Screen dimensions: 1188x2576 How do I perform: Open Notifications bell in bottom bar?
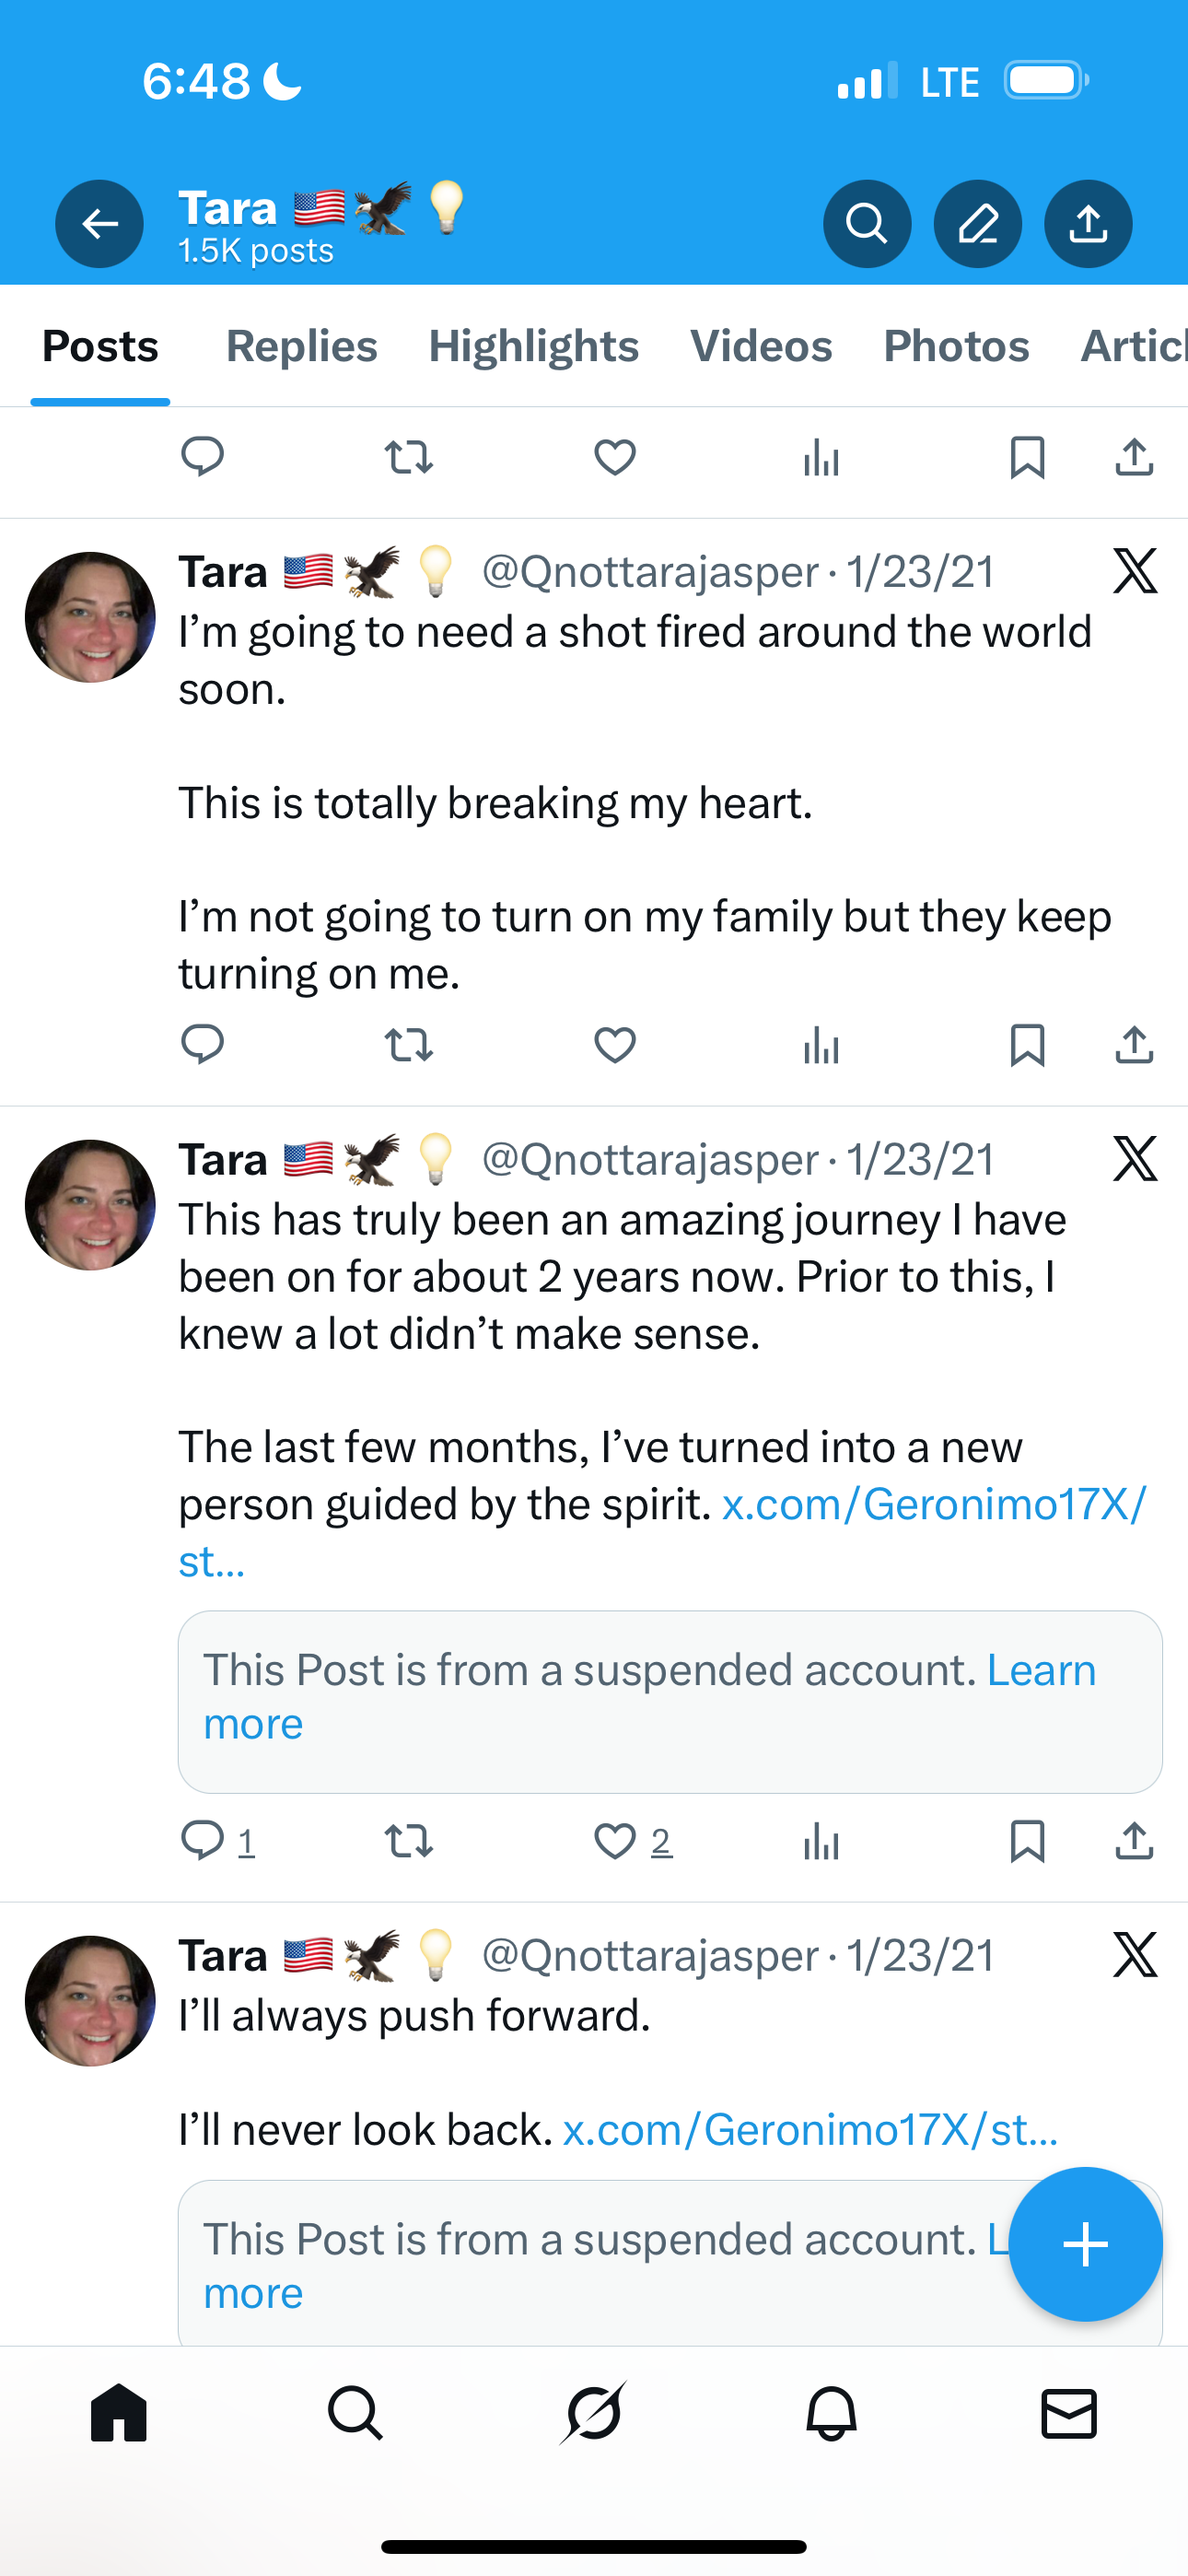point(831,2414)
